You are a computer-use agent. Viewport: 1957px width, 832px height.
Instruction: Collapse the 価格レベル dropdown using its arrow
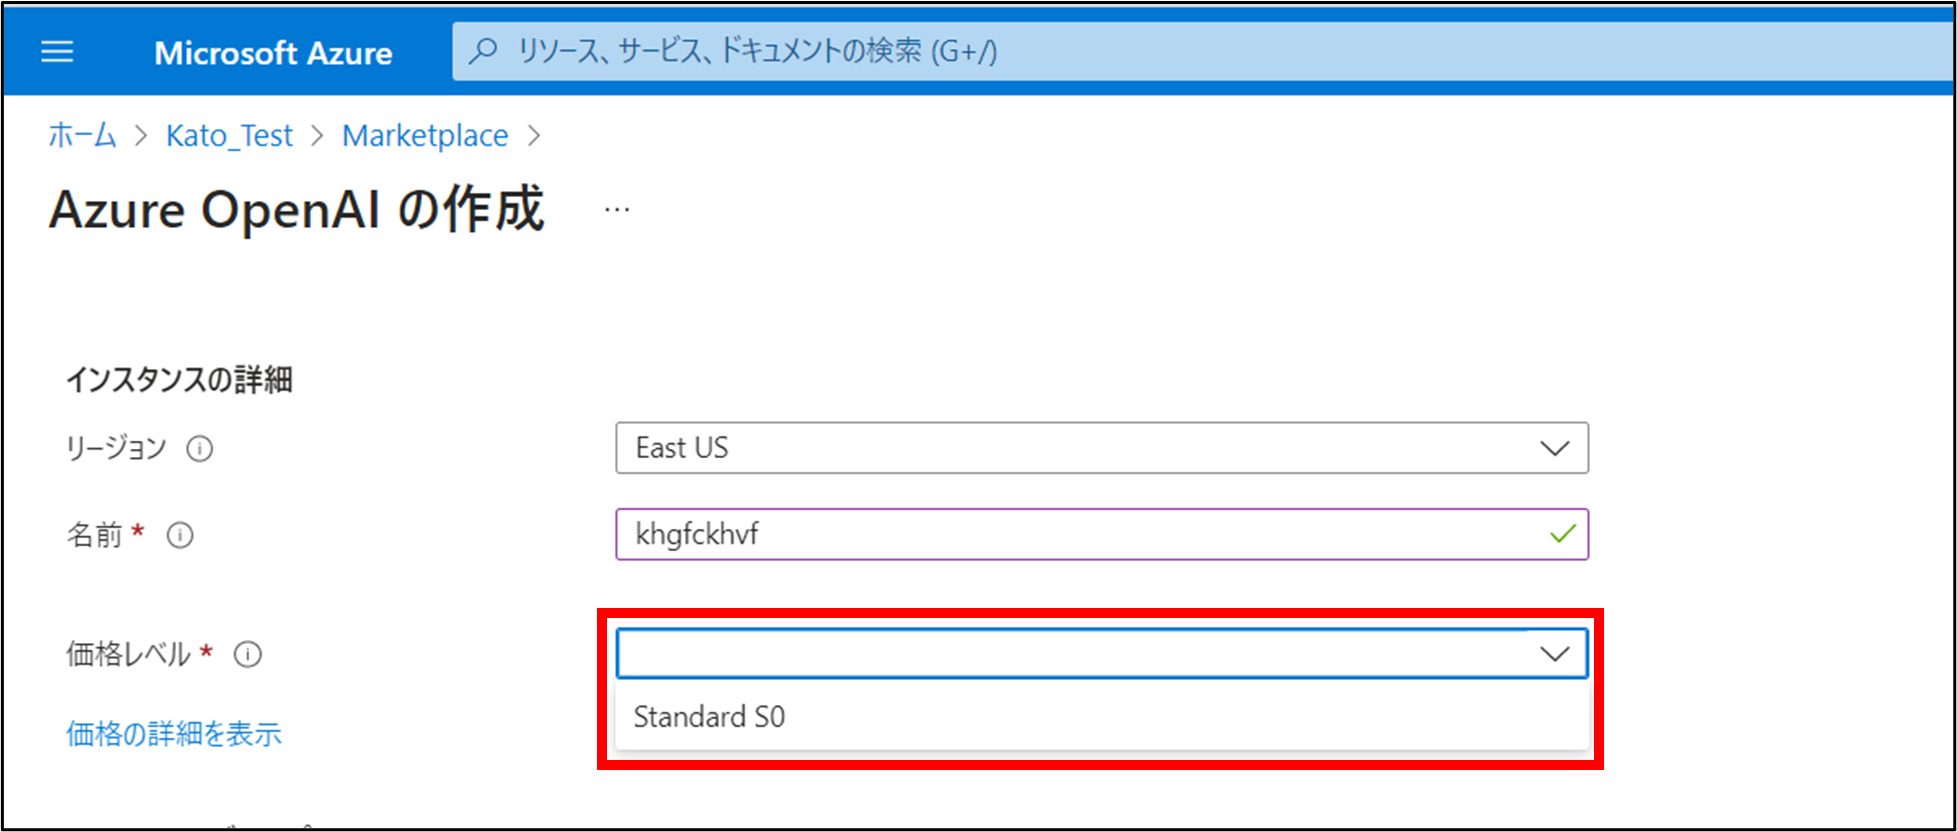tap(1554, 654)
